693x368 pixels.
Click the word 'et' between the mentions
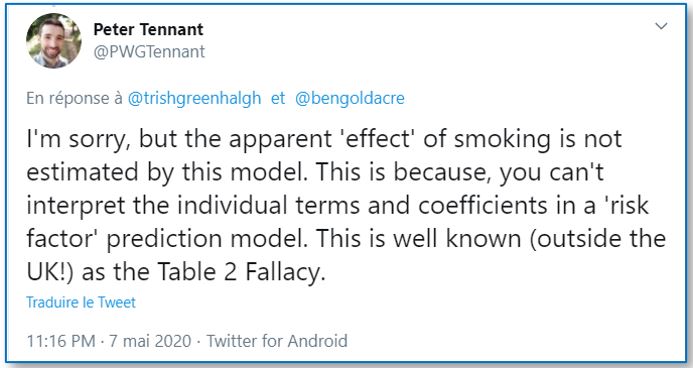tap(278, 98)
